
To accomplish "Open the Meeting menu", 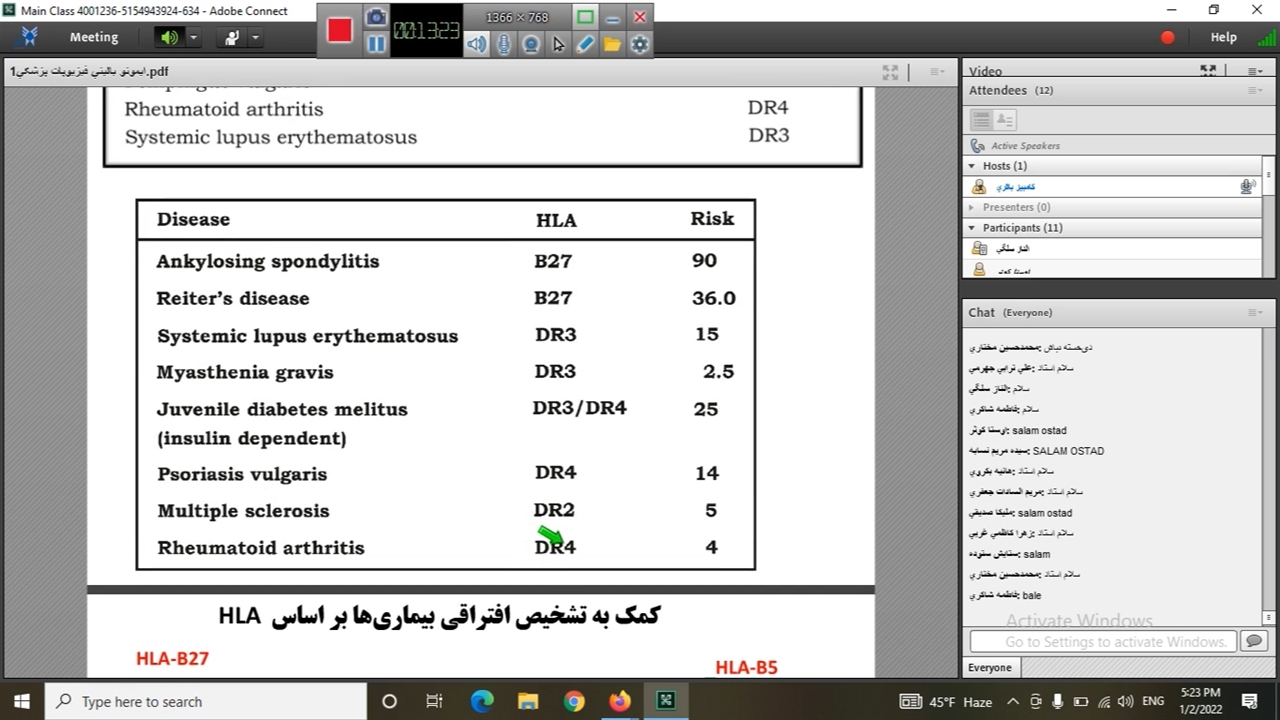I will 94,37.
